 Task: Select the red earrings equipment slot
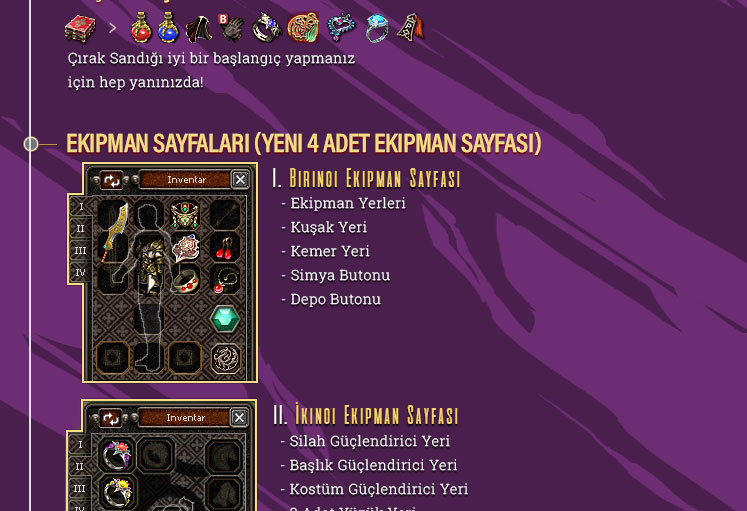click(x=224, y=248)
